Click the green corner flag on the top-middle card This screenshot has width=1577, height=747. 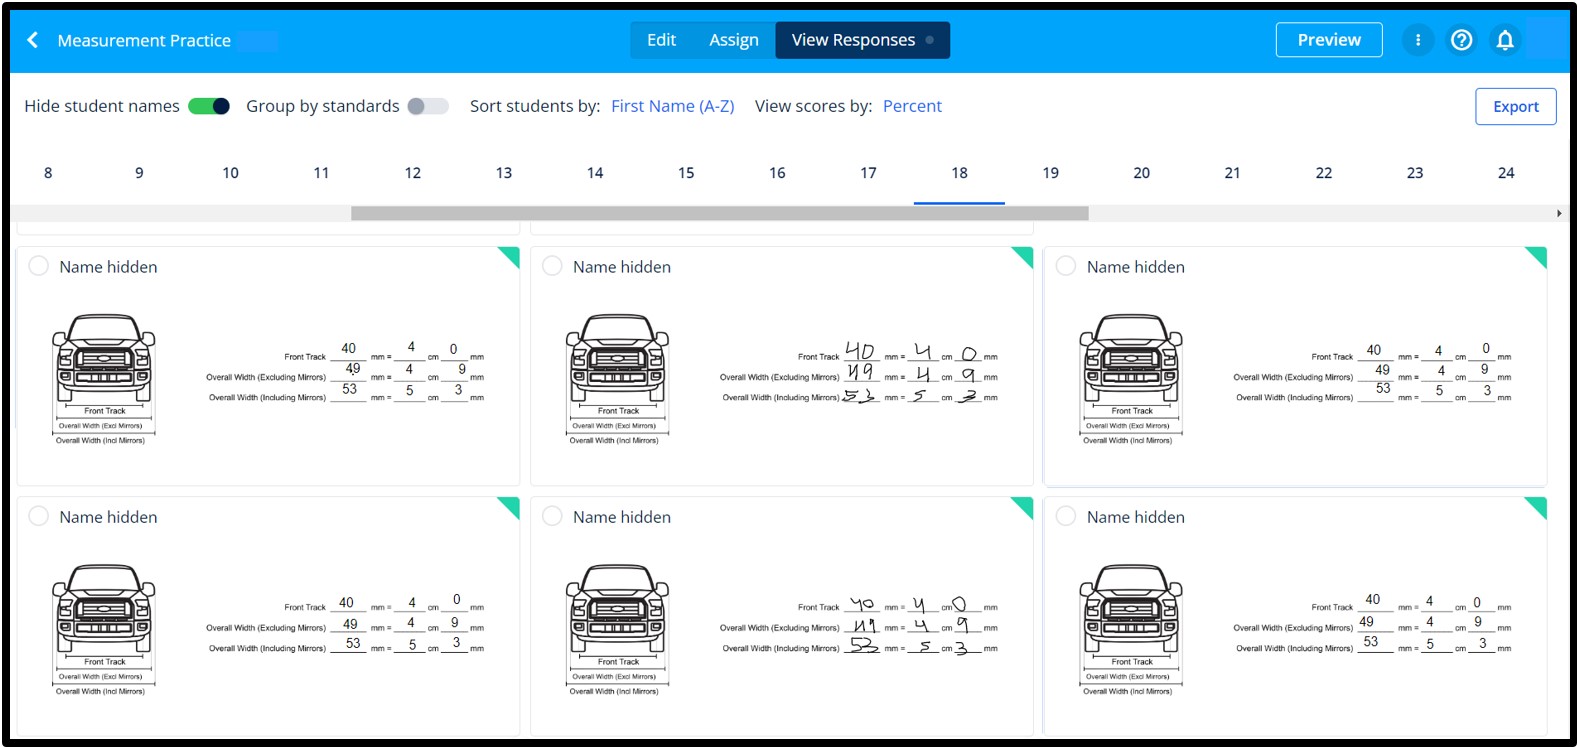(1024, 256)
